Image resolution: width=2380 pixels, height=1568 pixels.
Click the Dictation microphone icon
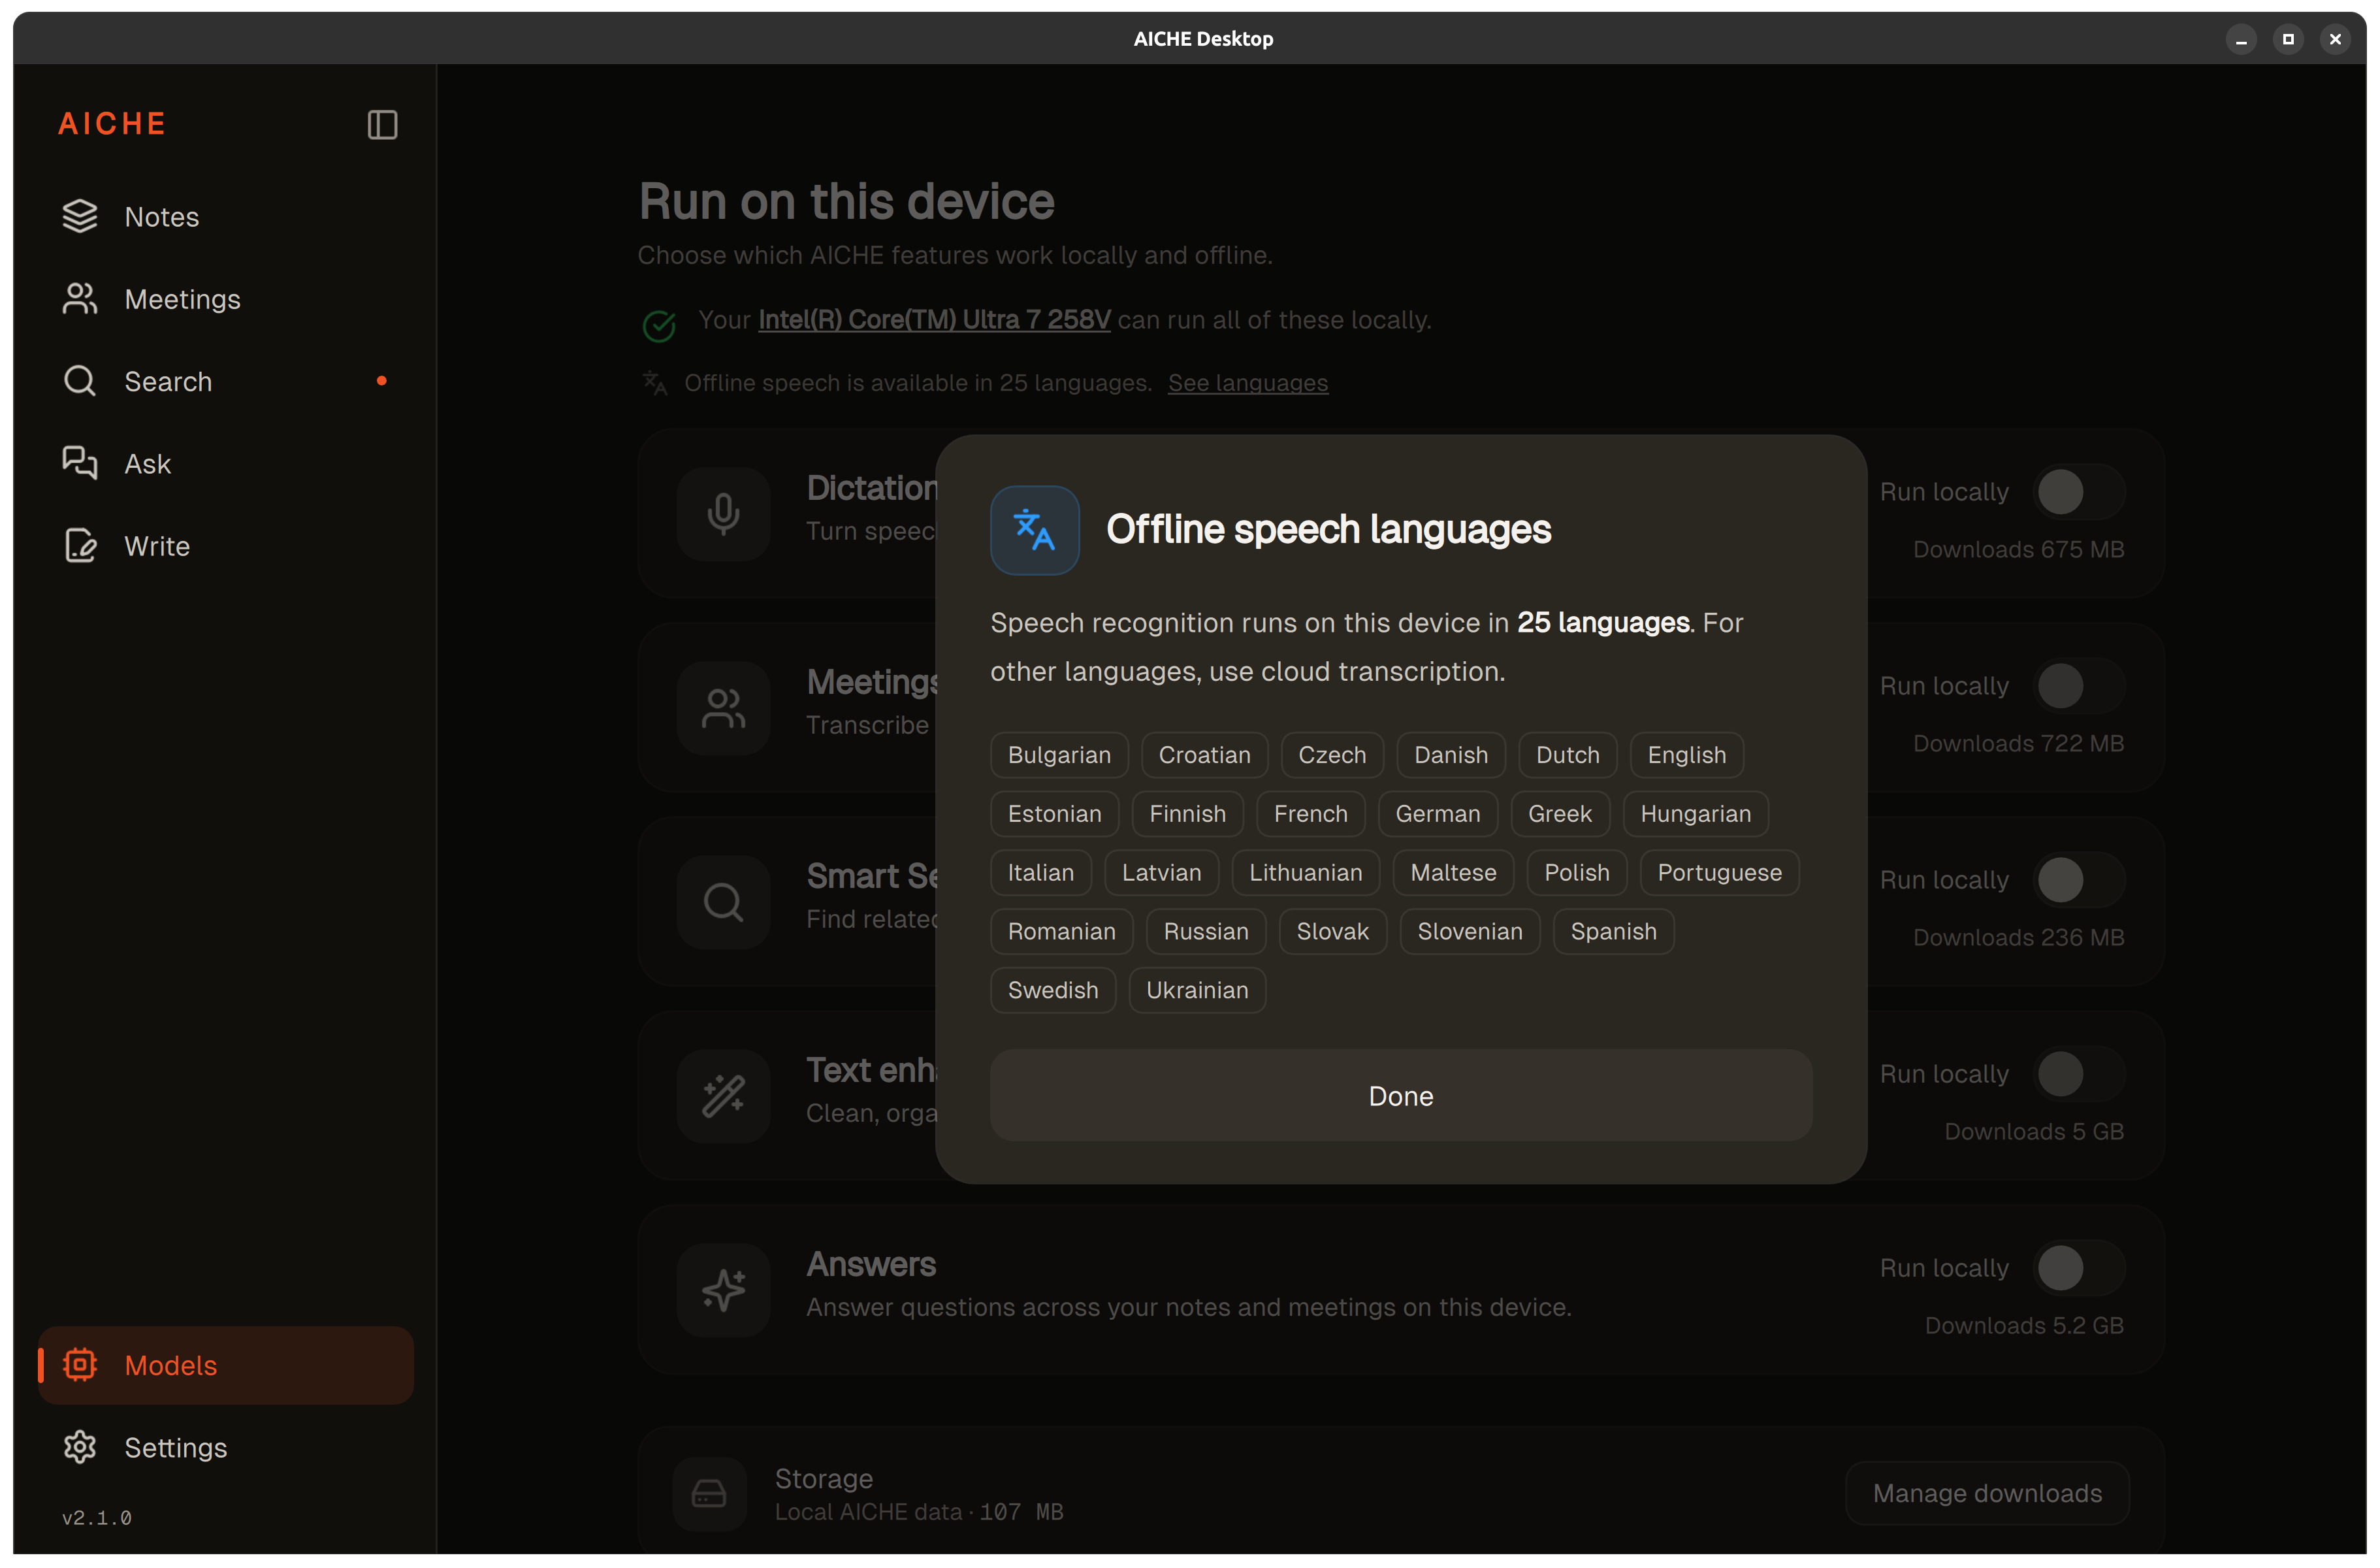723,514
